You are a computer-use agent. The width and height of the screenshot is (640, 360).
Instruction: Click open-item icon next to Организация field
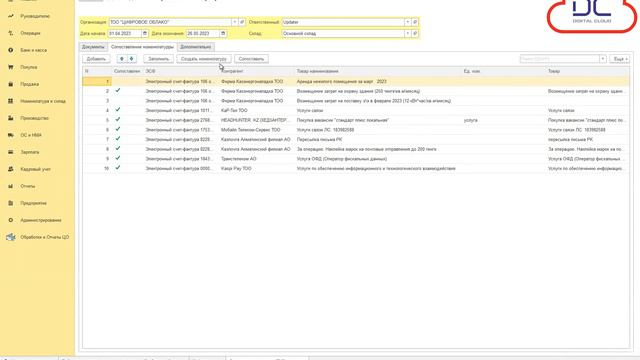point(242,22)
